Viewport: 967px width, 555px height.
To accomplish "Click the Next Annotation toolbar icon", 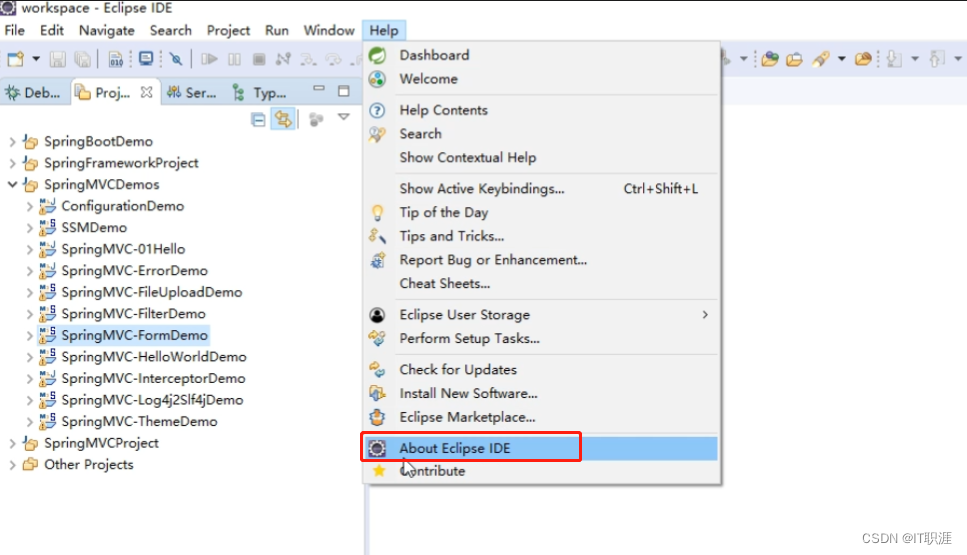I will (894, 59).
